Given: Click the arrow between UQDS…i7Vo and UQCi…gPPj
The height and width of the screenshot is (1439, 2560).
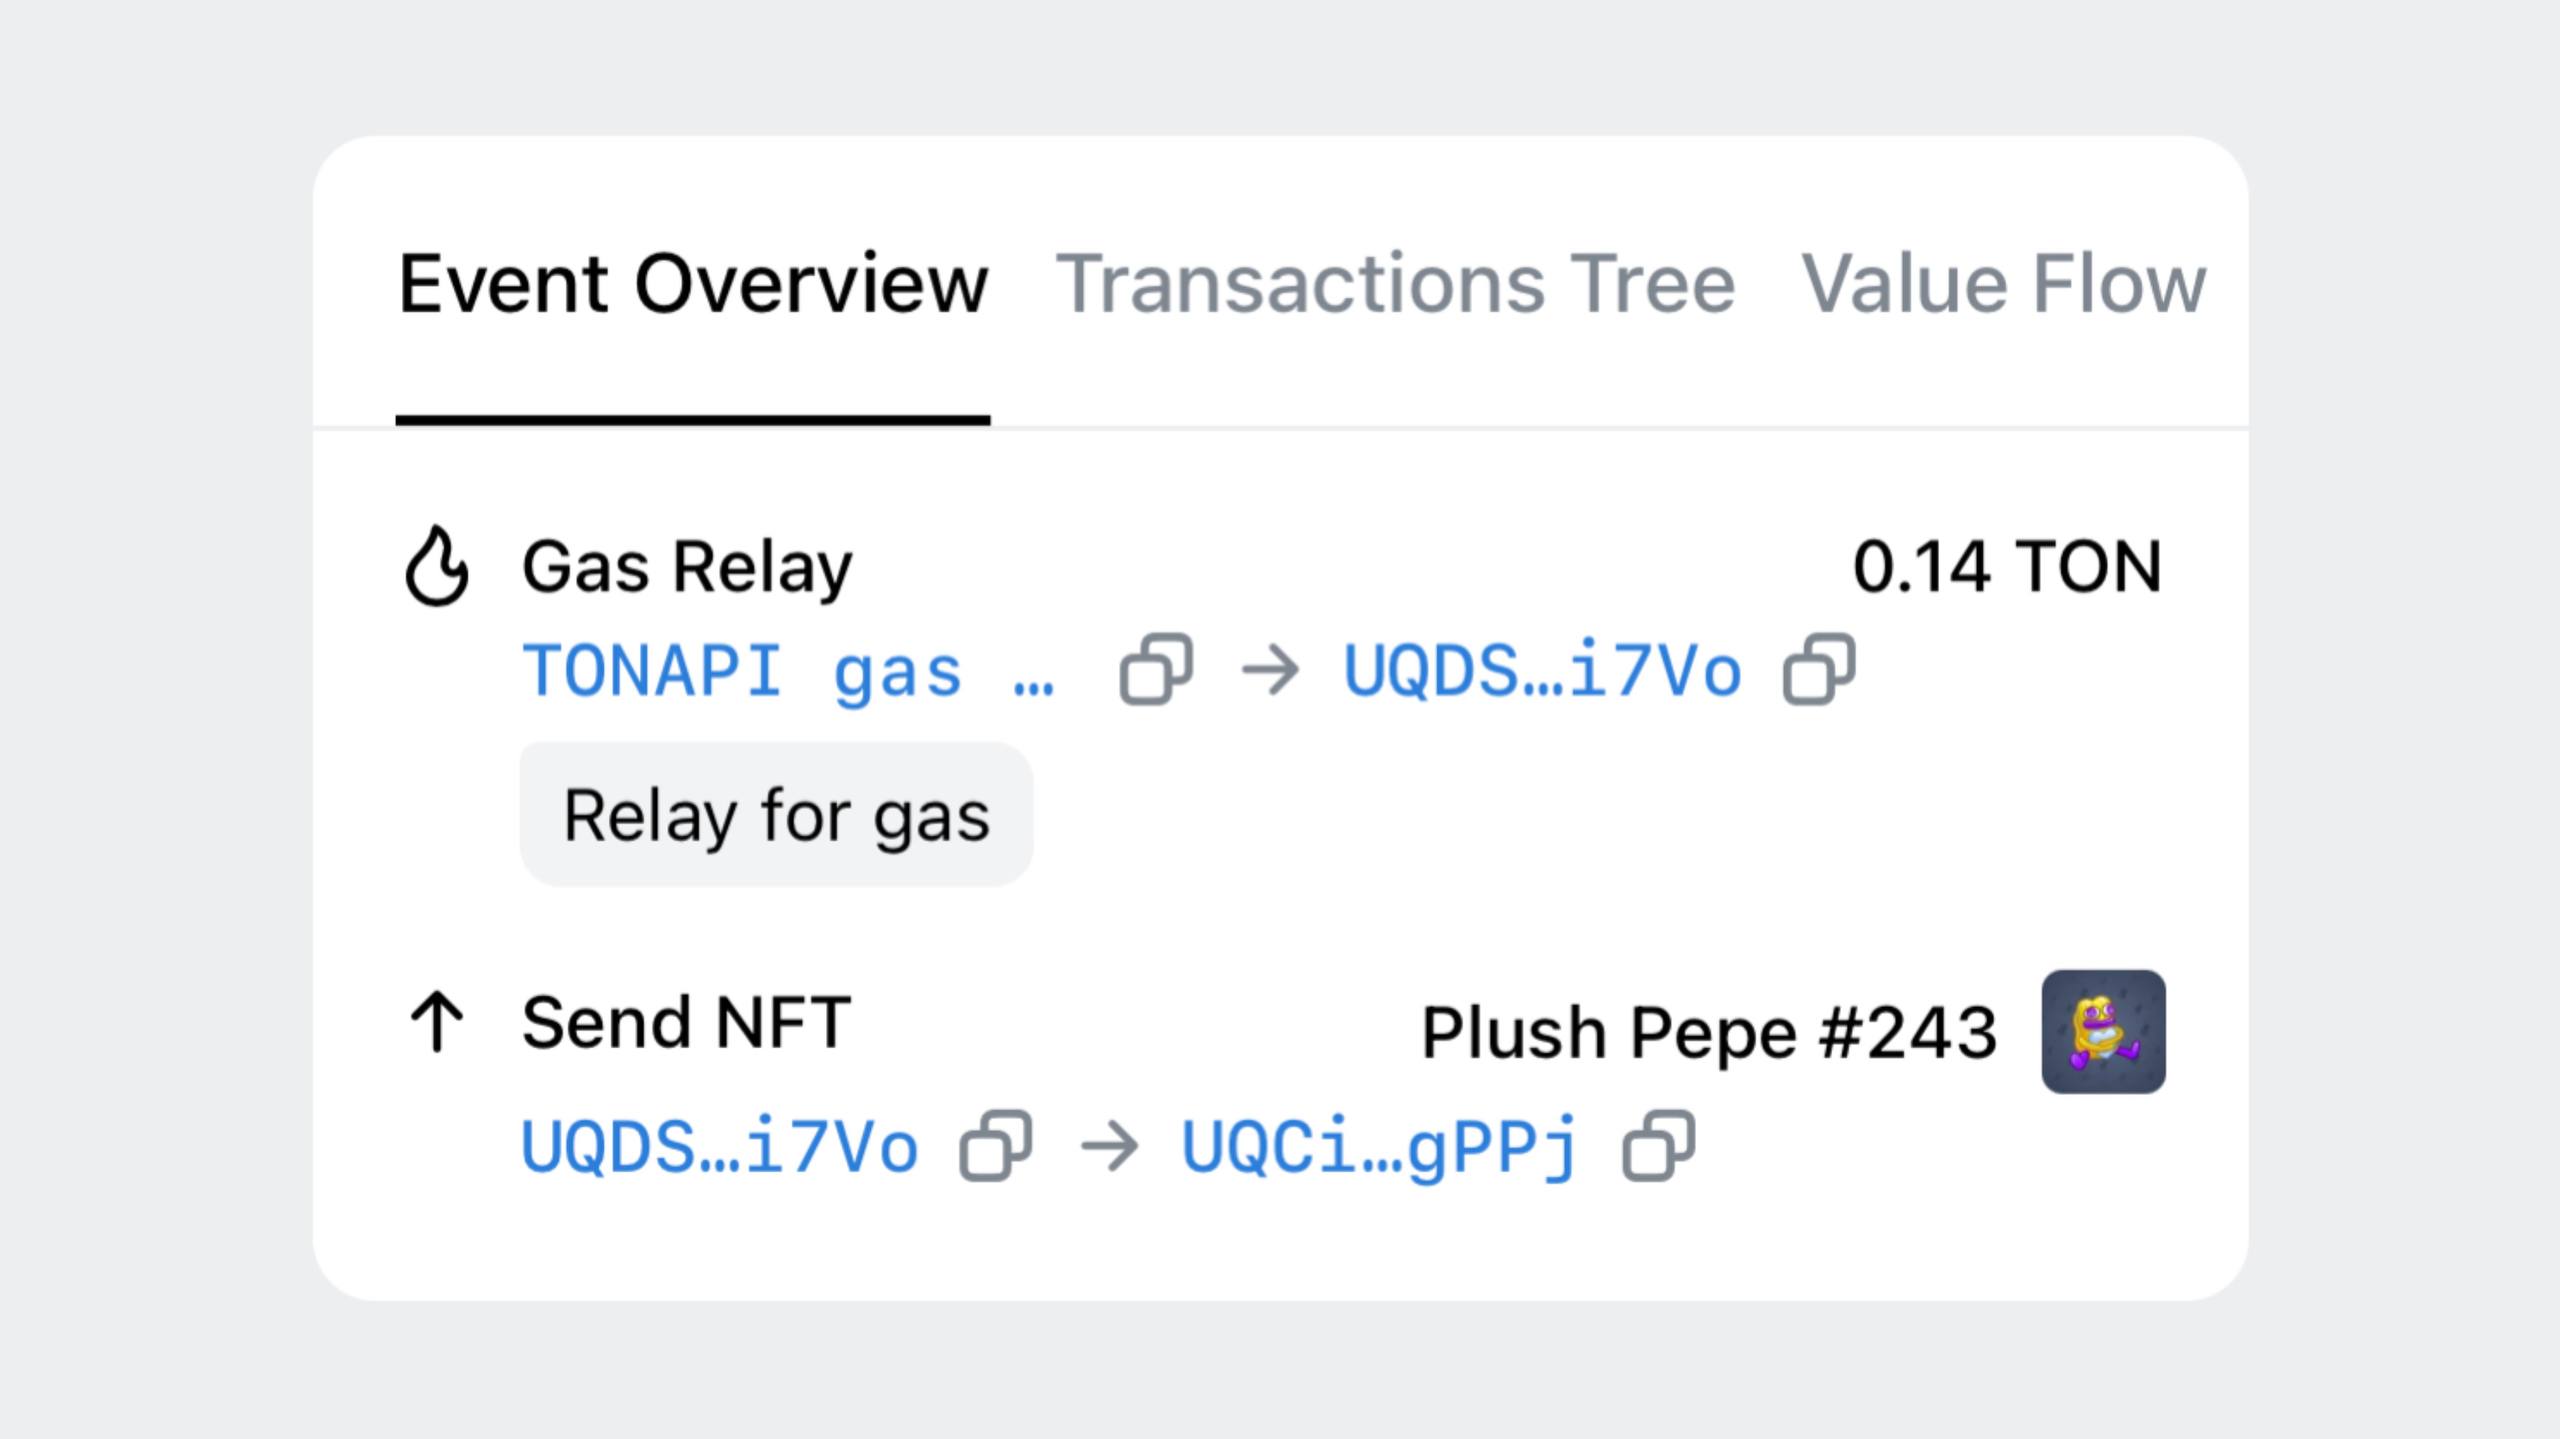Looking at the screenshot, I should [x=1109, y=1147].
